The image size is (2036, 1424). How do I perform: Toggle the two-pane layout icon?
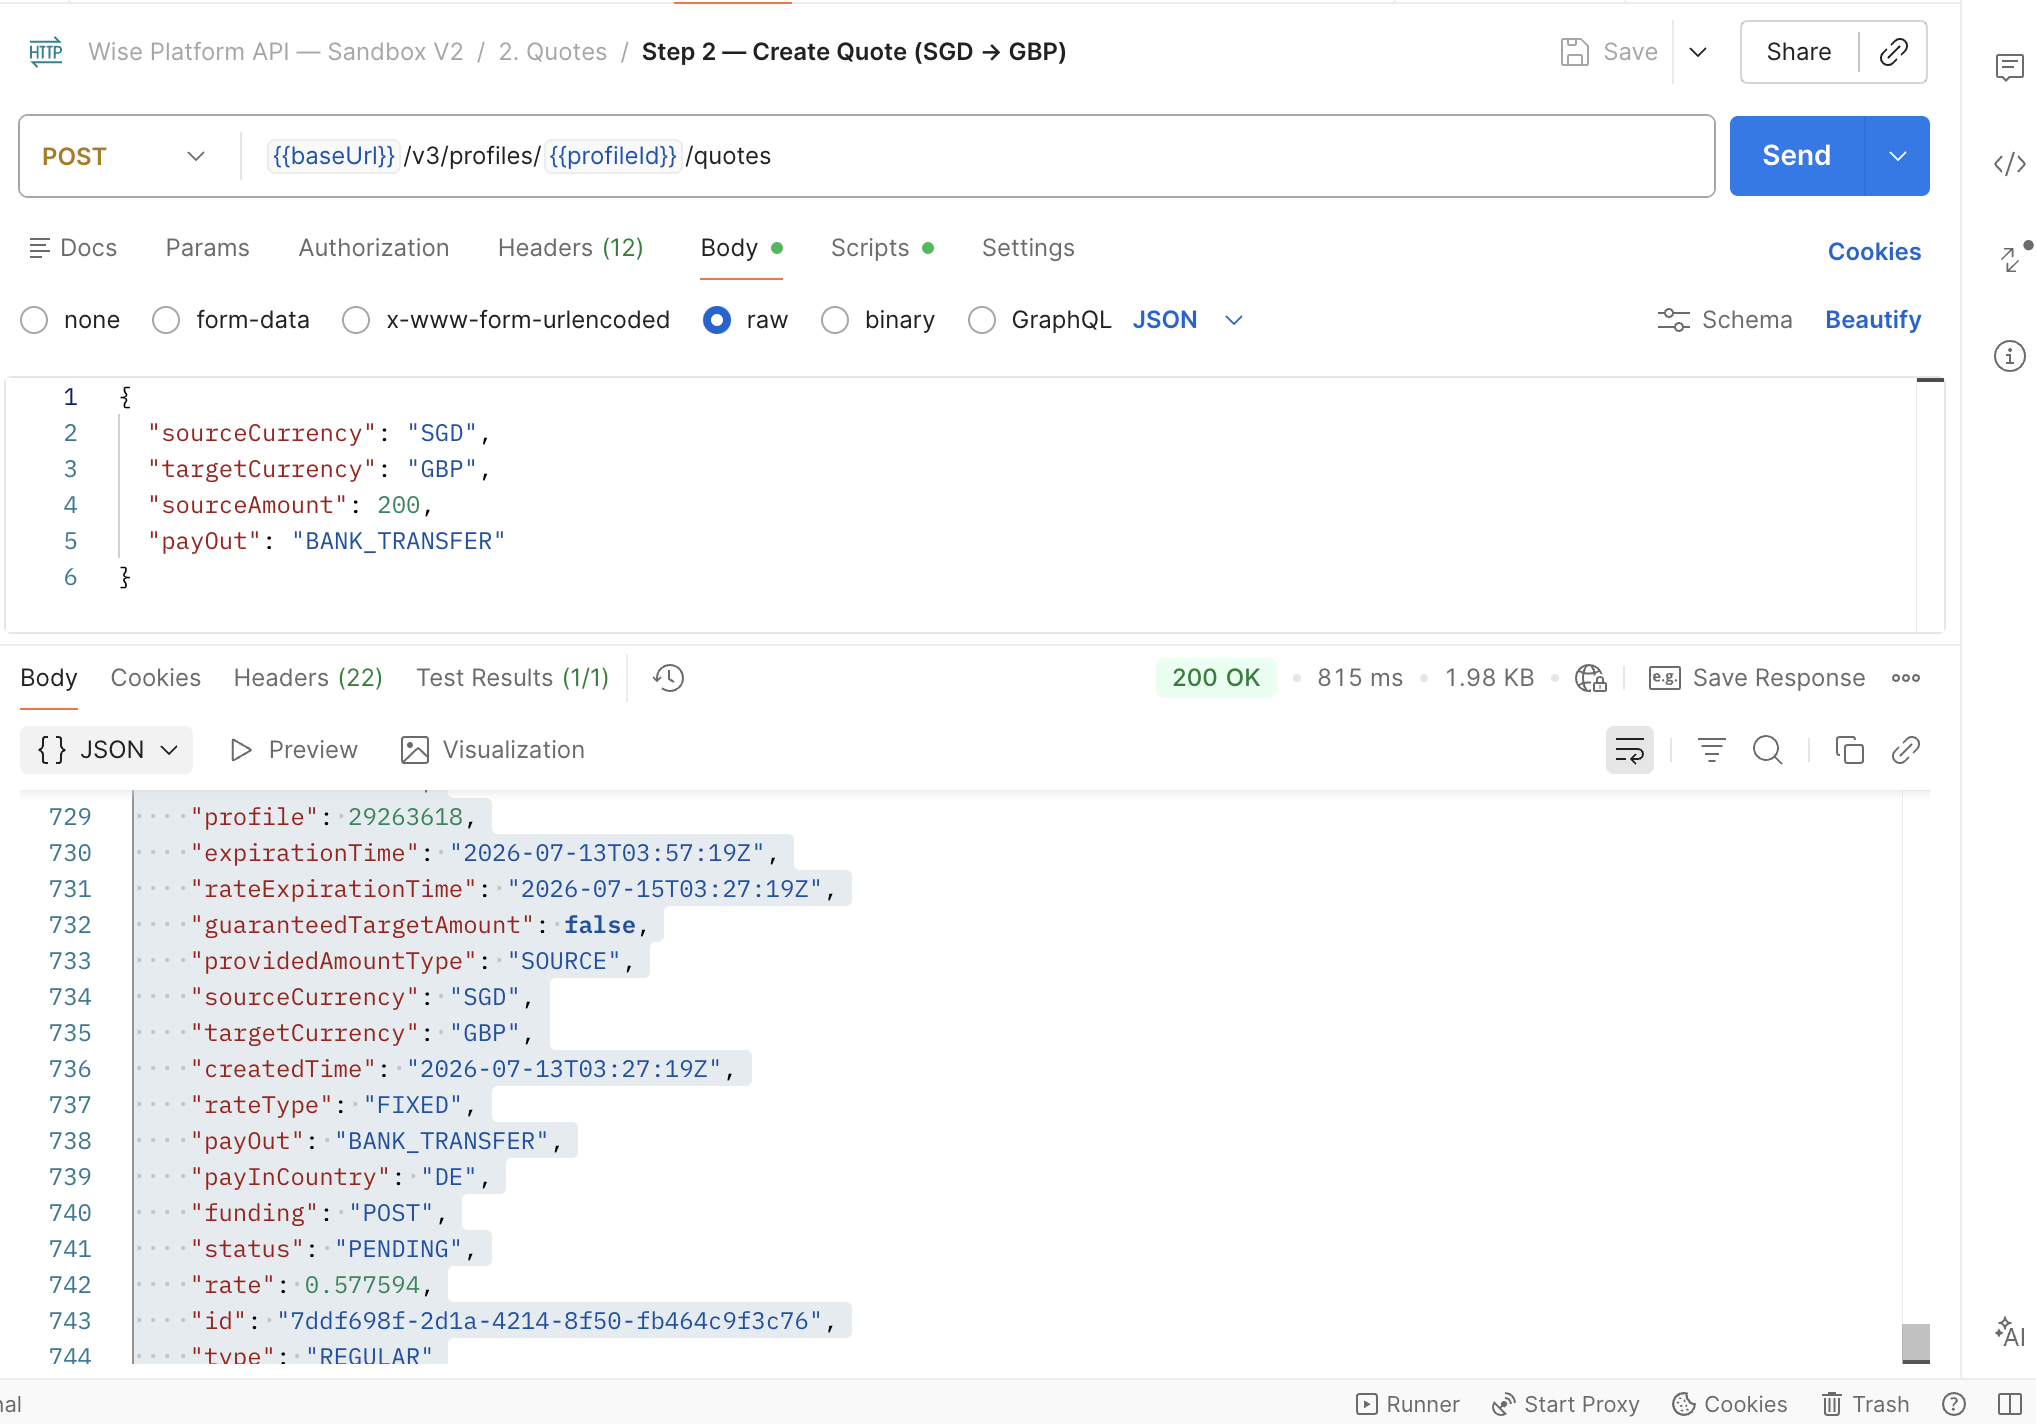2009,1404
